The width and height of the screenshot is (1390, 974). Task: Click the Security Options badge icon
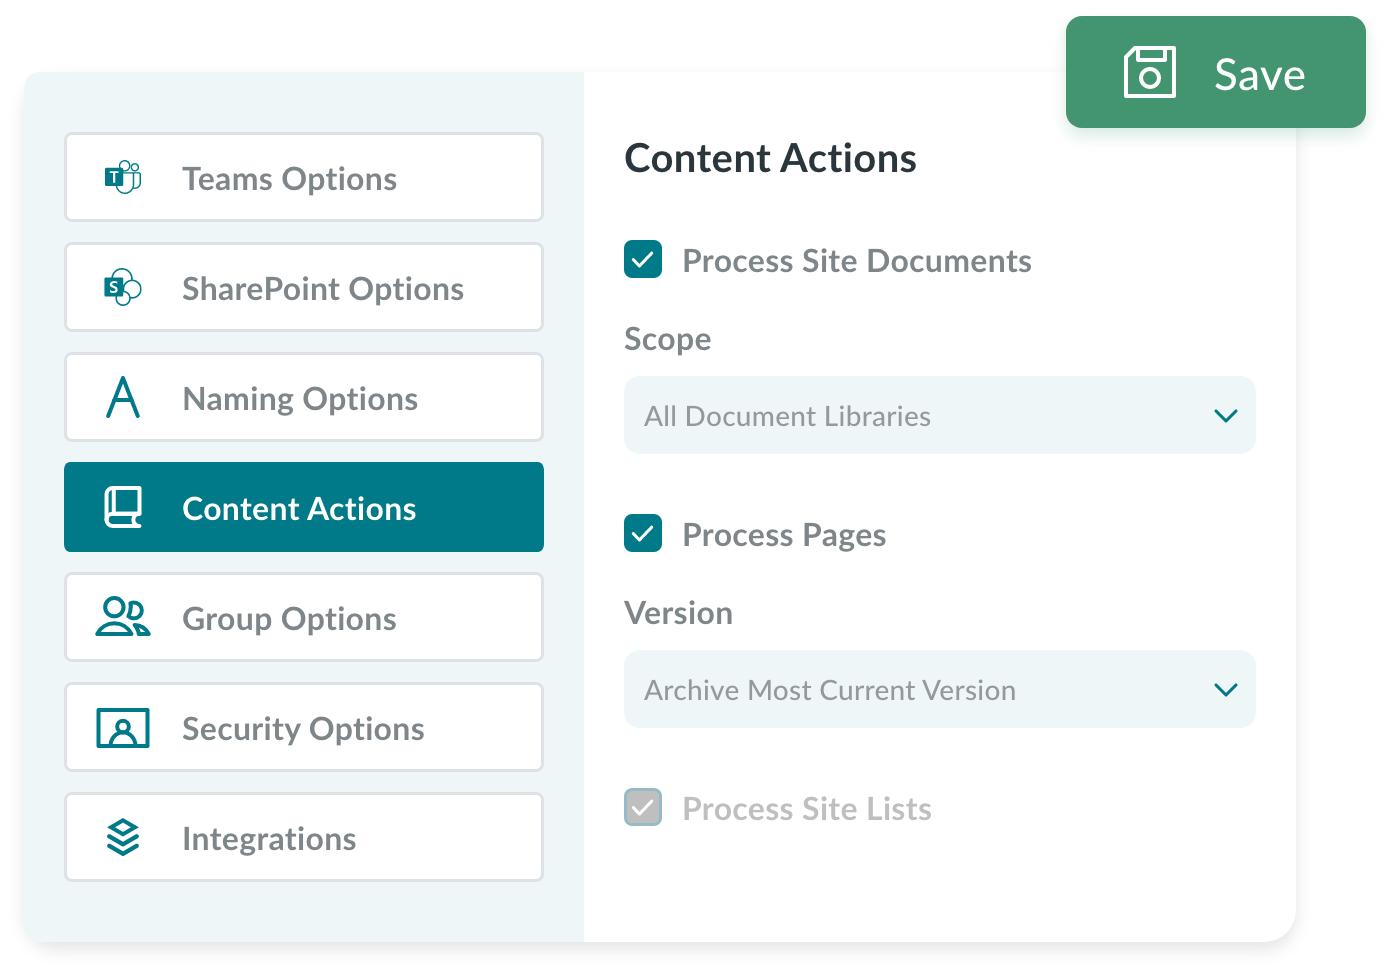point(122,727)
